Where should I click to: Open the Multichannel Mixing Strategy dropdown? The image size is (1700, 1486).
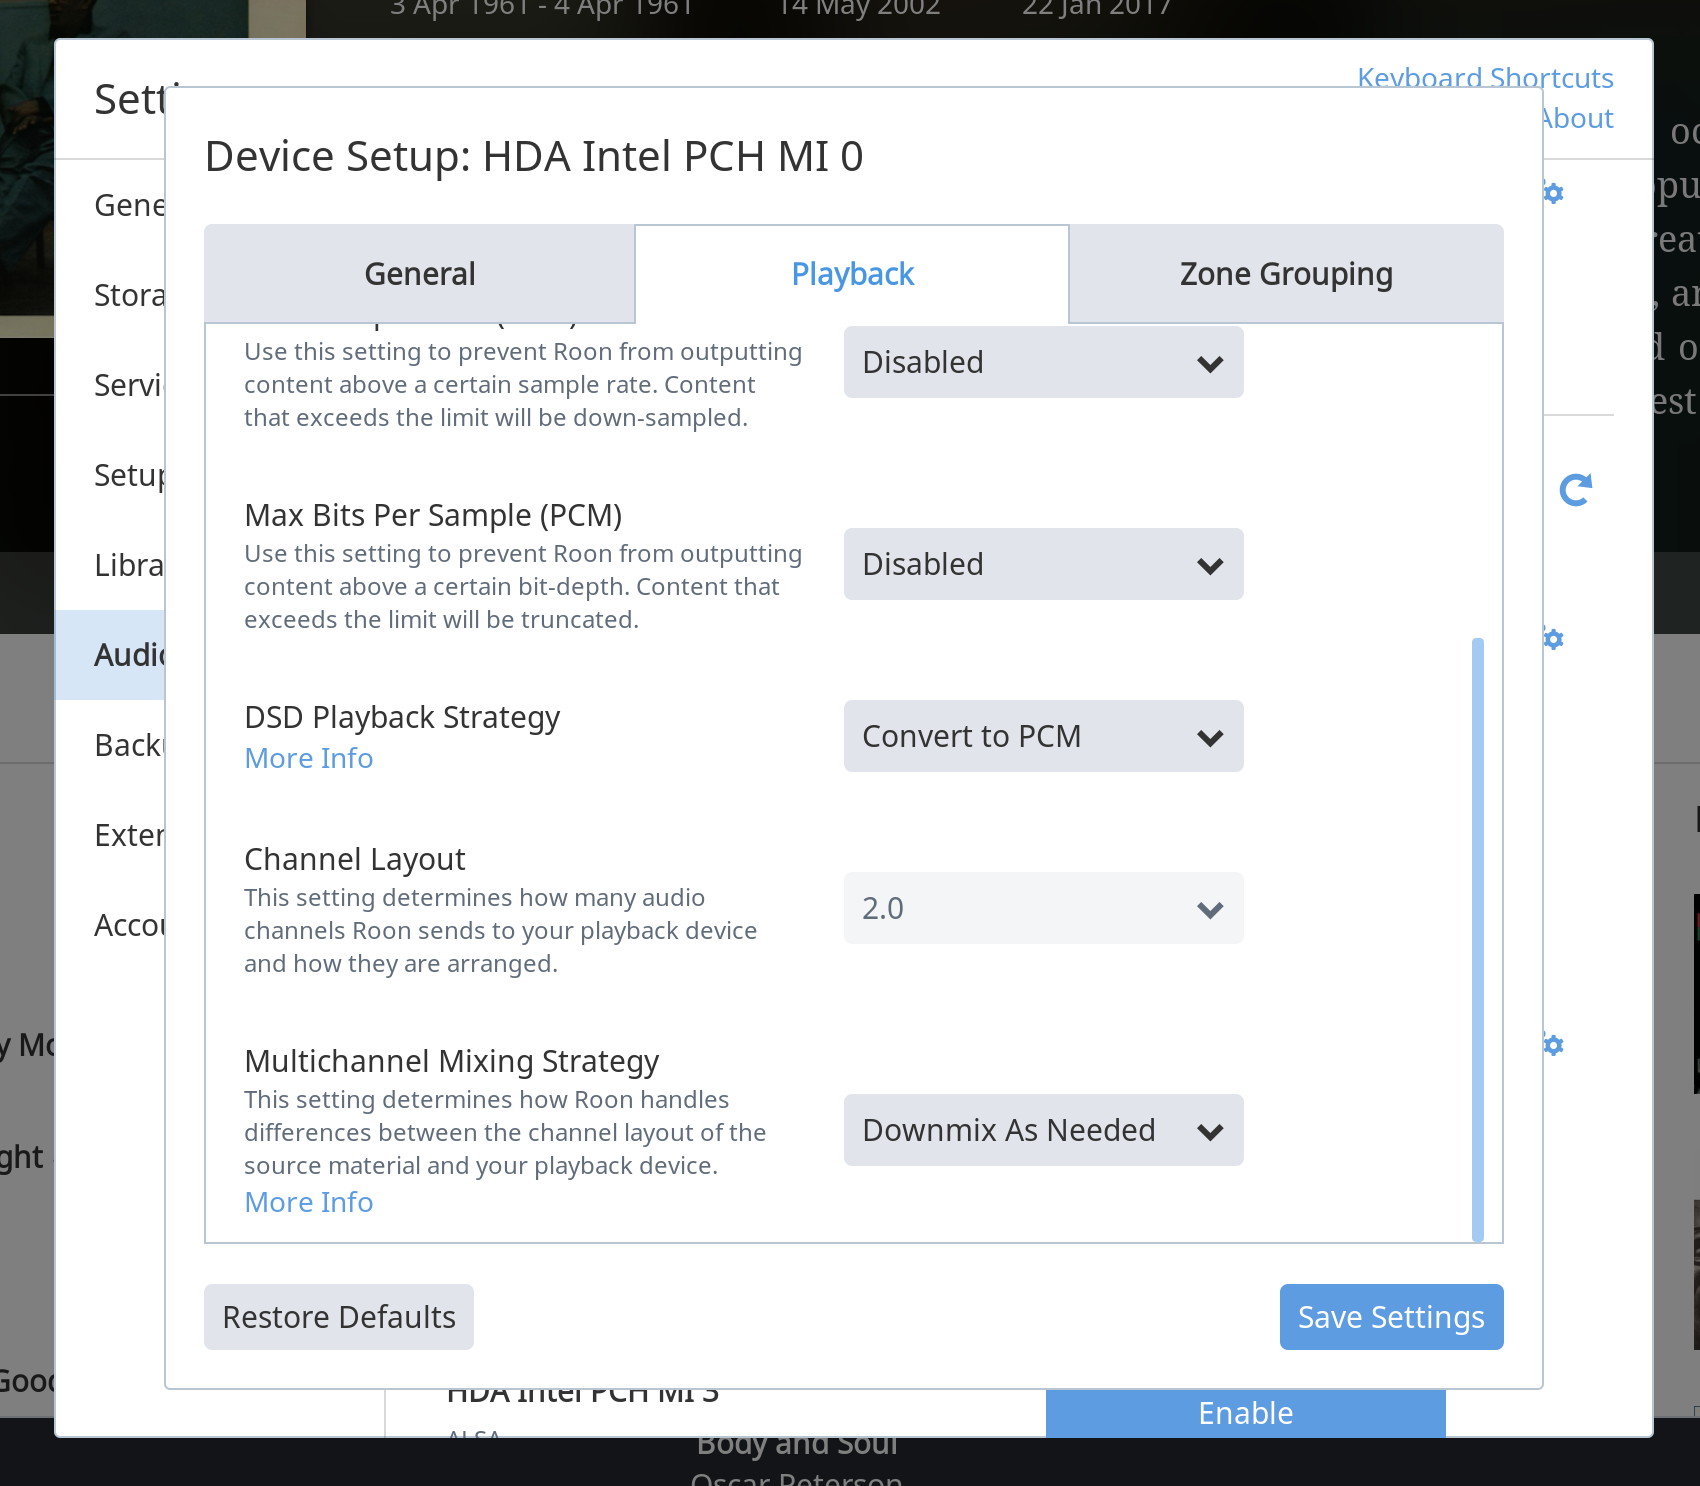click(x=1043, y=1130)
